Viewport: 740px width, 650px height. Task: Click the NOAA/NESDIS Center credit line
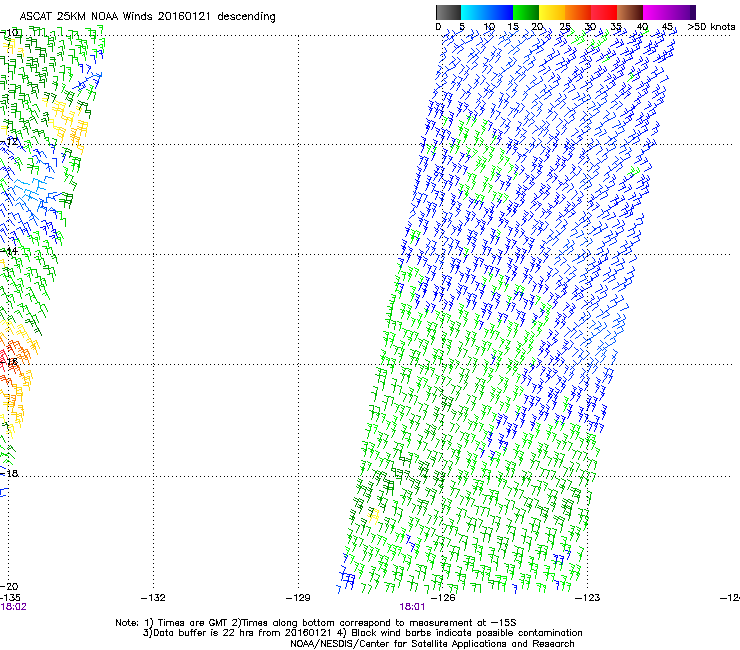click(432, 644)
